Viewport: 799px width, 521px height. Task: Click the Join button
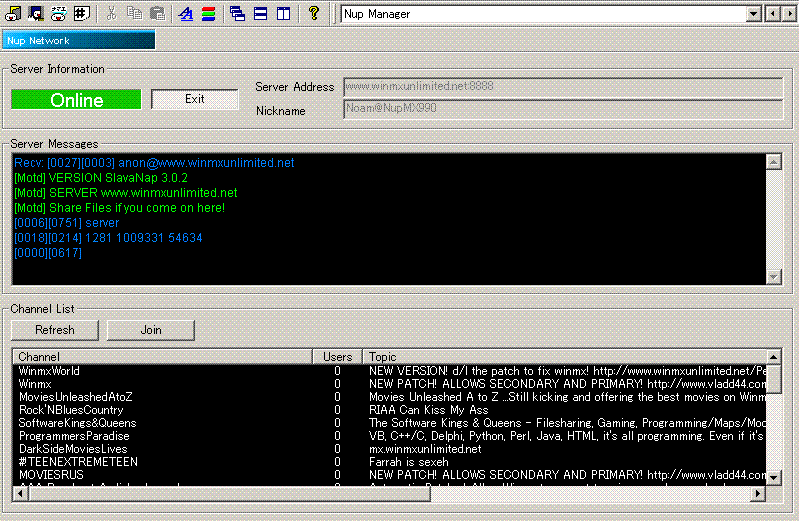tap(151, 330)
